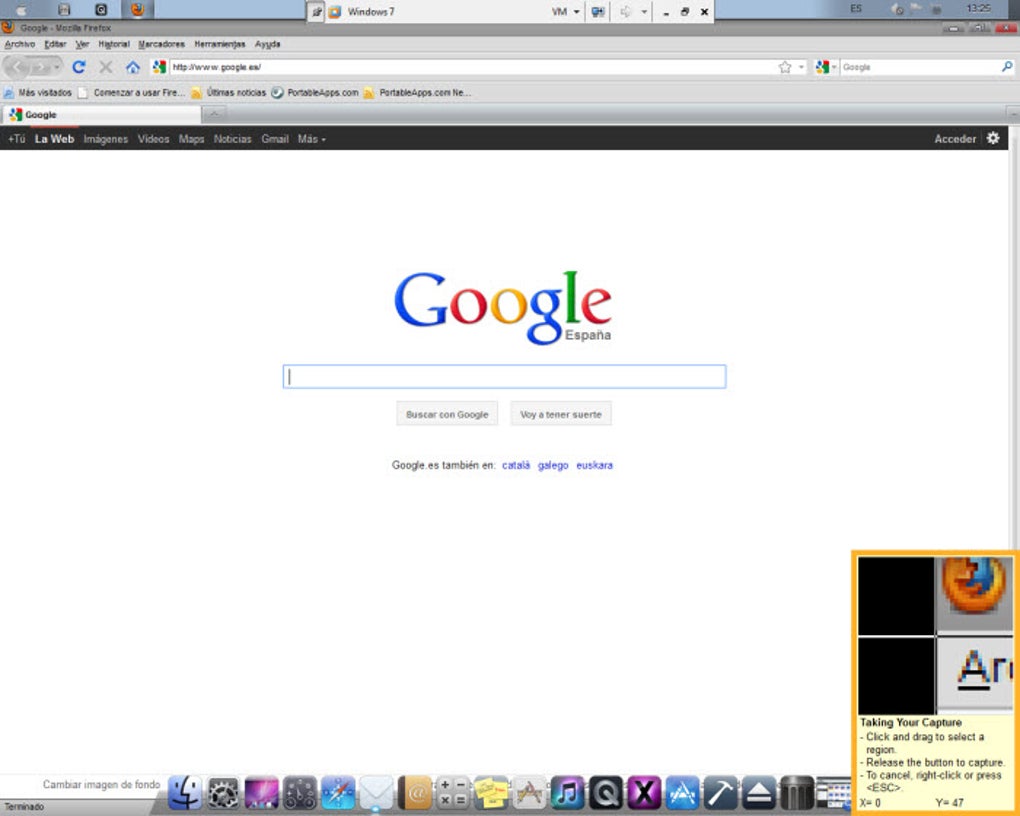Image resolution: width=1020 pixels, height=816 pixels.
Task: Click the stop loading X icon
Action: click(x=106, y=66)
